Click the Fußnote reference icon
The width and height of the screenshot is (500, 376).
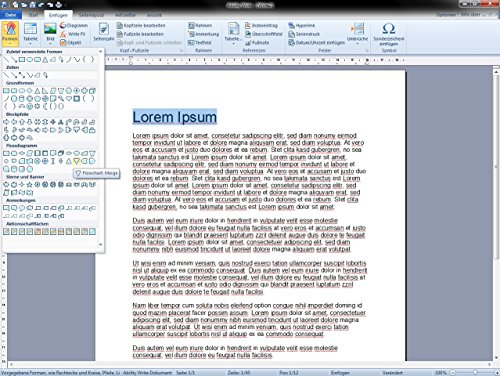point(248,43)
